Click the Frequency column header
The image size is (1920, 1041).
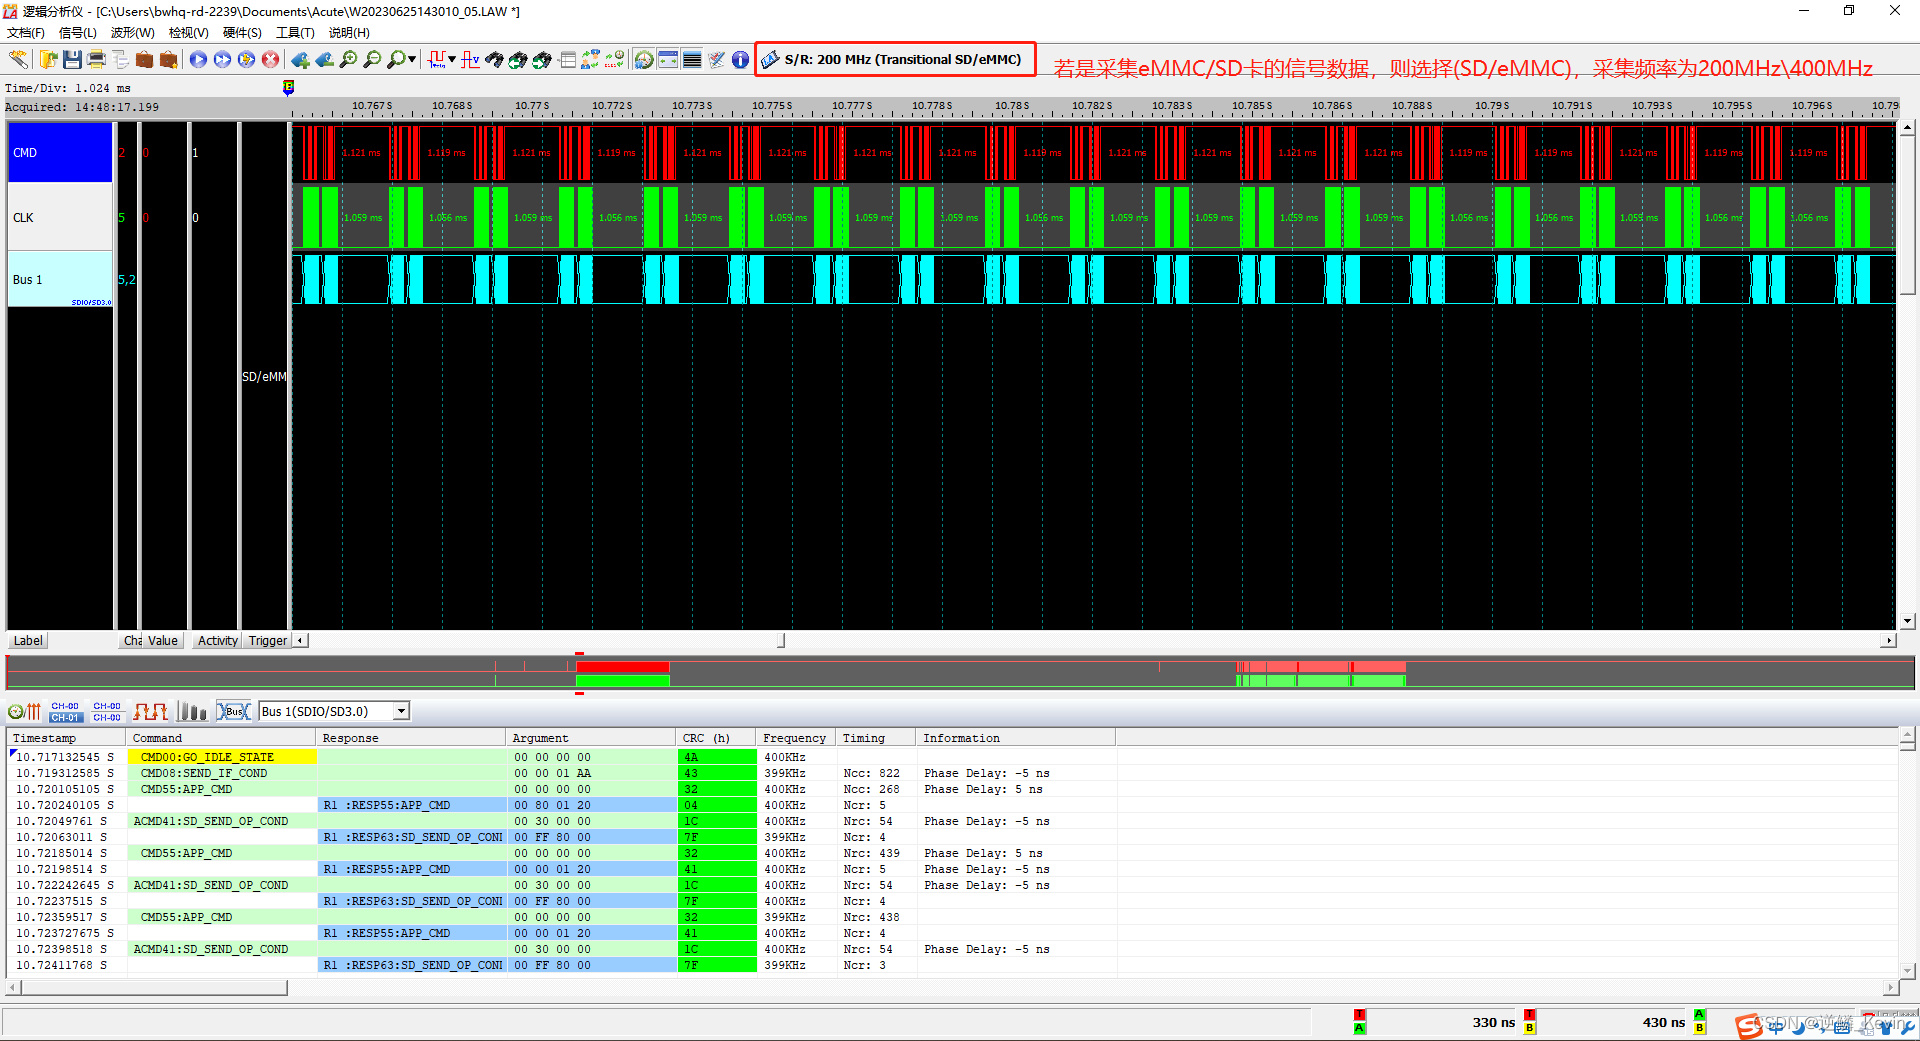tap(795, 738)
